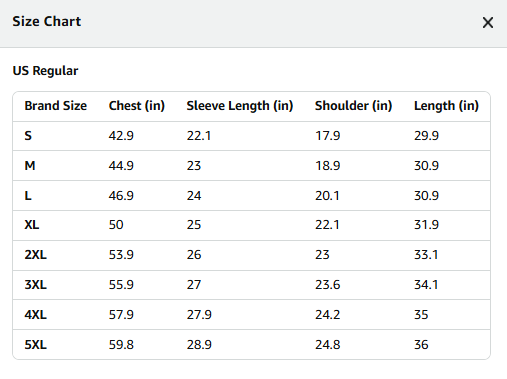Click the Brand Size column header
Image resolution: width=507 pixels, height=379 pixels.
pyautogui.click(x=56, y=106)
